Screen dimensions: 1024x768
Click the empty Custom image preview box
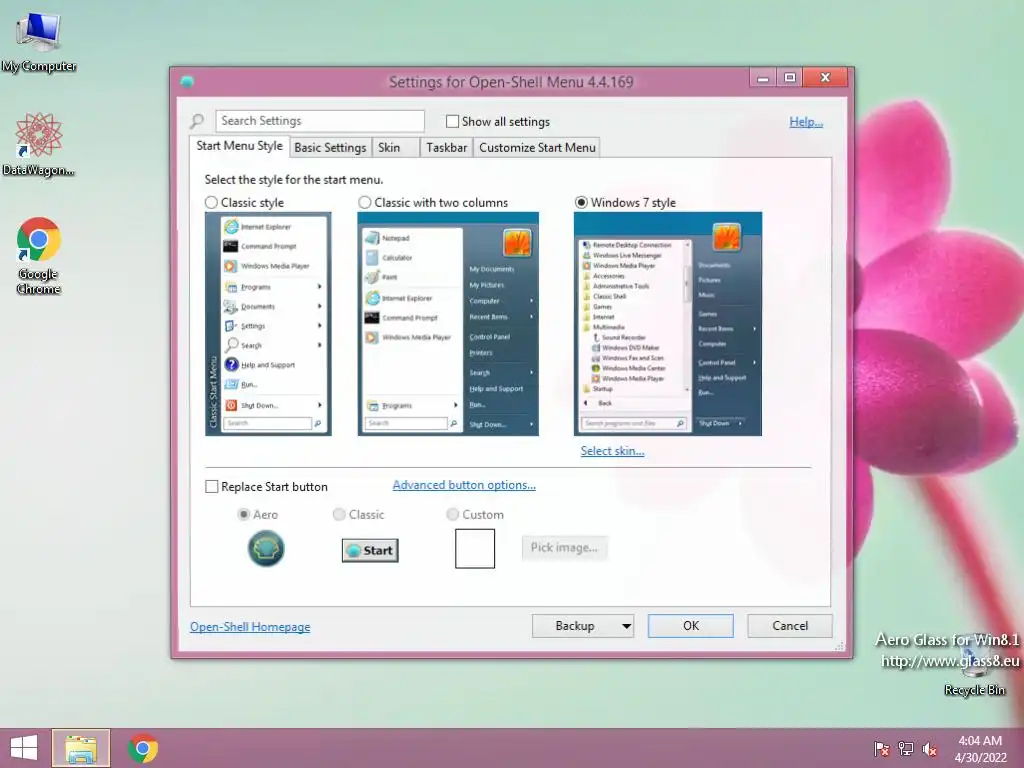(x=475, y=549)
